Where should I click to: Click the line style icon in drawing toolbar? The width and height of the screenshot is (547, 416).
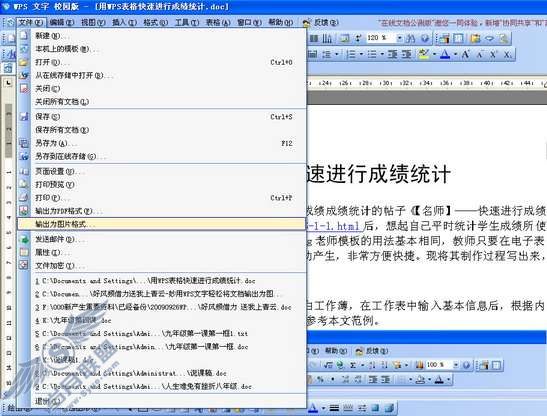(334, 408)
